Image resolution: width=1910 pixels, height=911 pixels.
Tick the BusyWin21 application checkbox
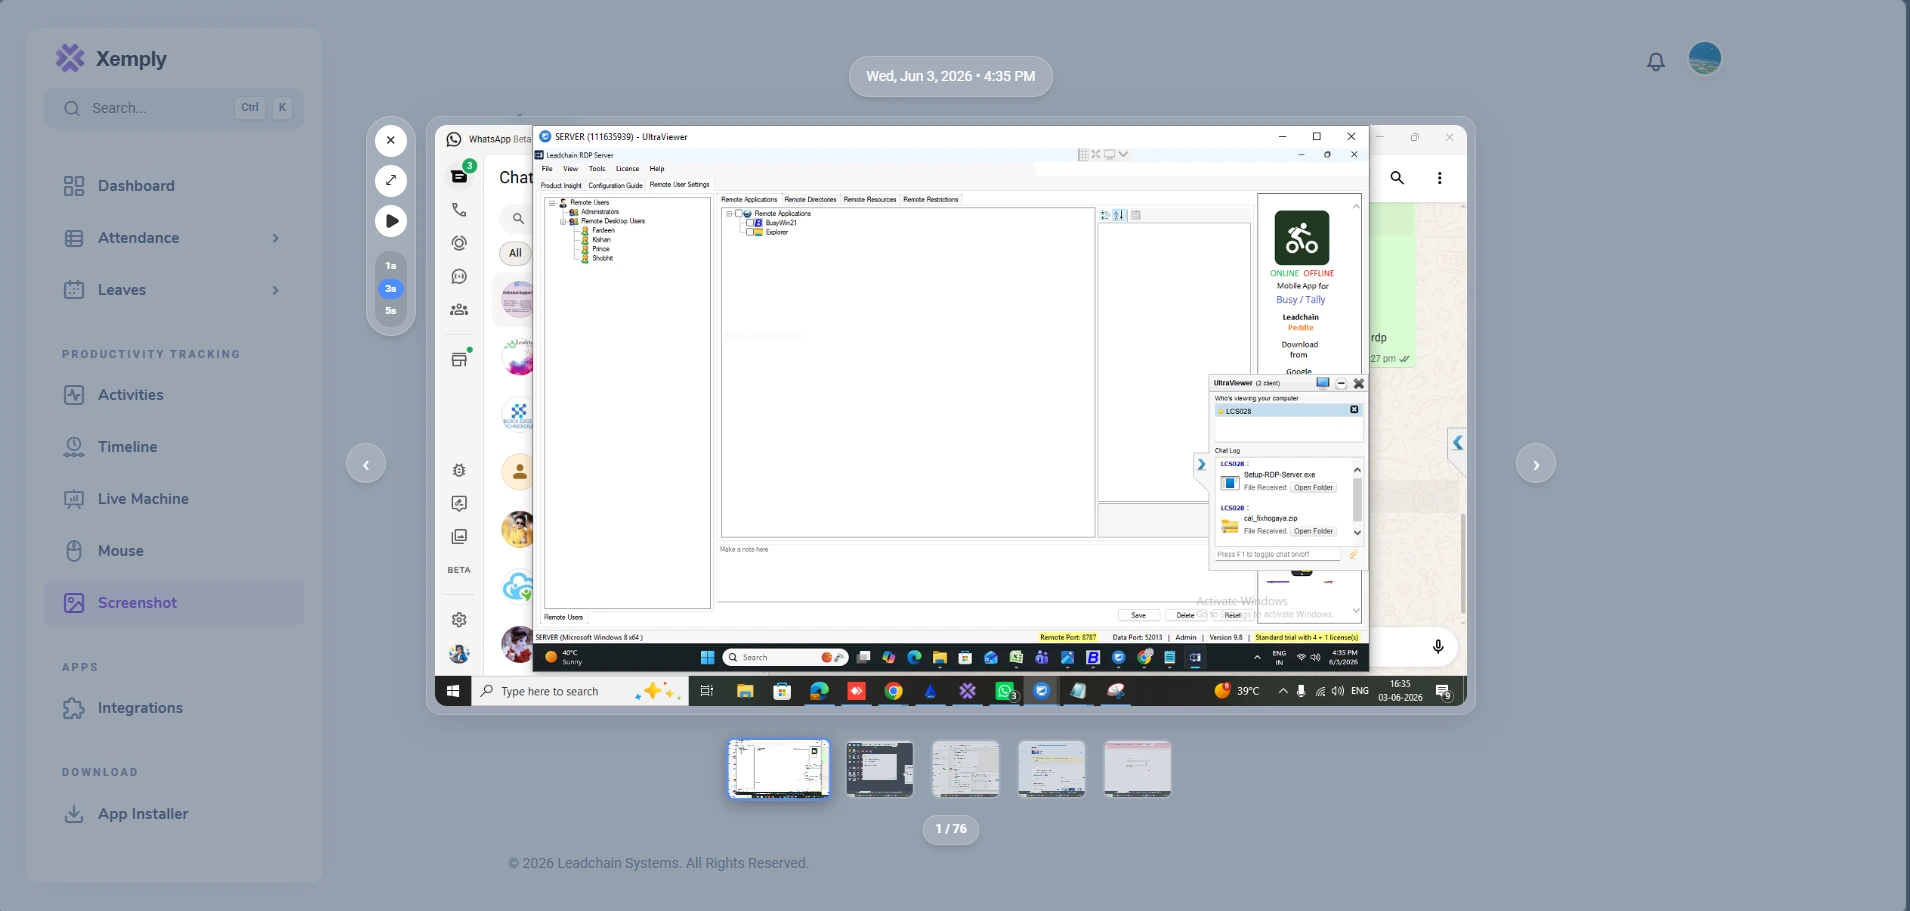click(749, 223)
